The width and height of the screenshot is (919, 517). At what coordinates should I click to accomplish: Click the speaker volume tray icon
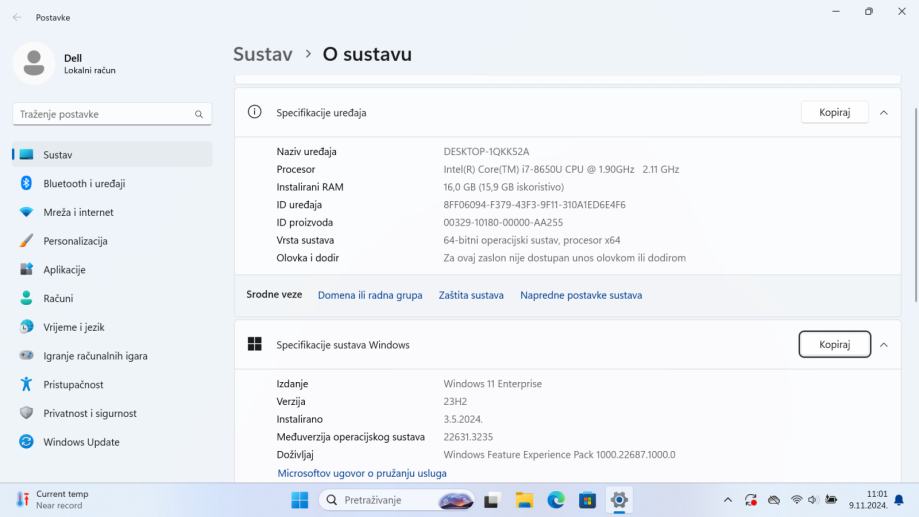812,500
